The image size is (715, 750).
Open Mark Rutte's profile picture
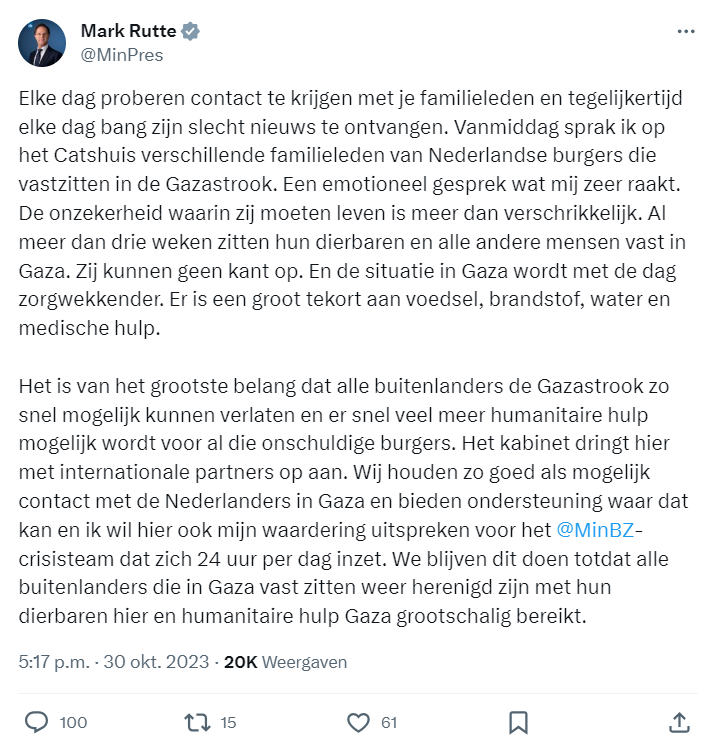[x=42, y=43]
